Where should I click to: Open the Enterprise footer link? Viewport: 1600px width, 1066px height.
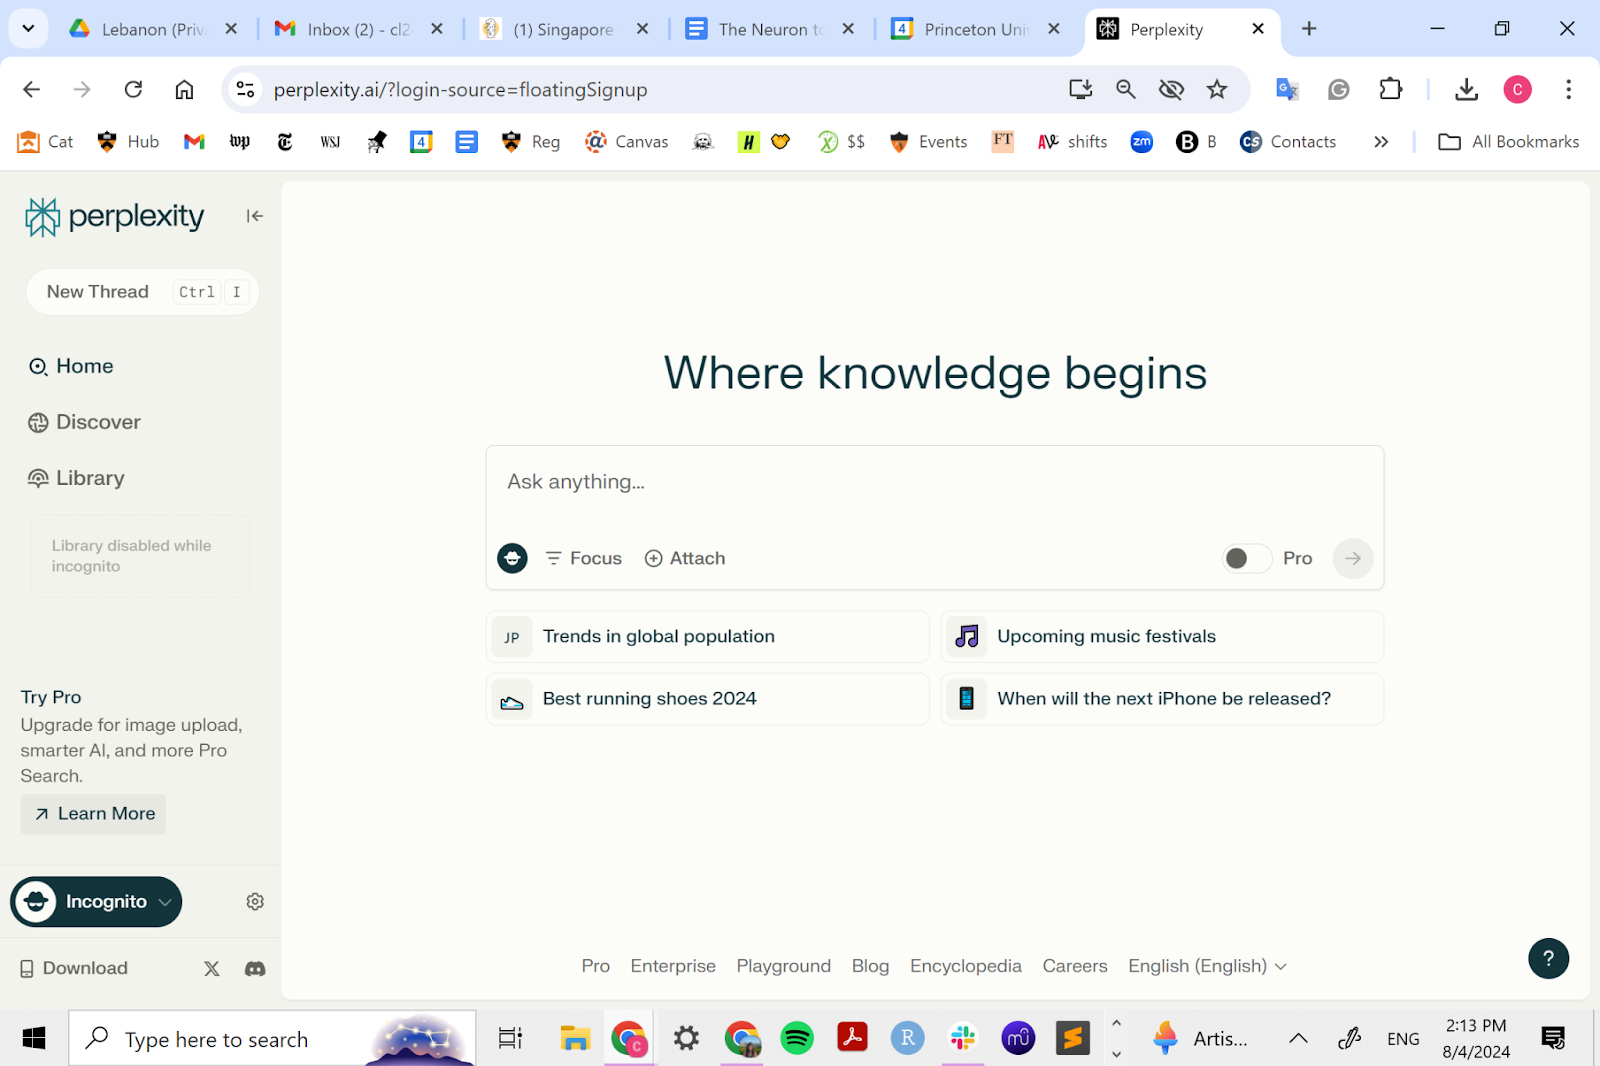tap(673, 966)
